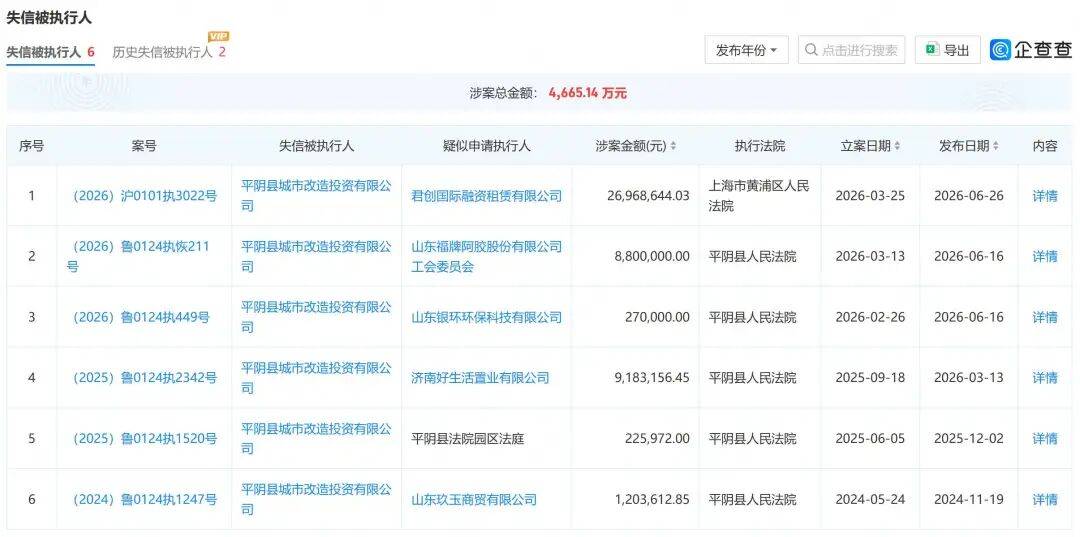Click the 导出 button
The image size is (1080, 537).
coord(948,50)
